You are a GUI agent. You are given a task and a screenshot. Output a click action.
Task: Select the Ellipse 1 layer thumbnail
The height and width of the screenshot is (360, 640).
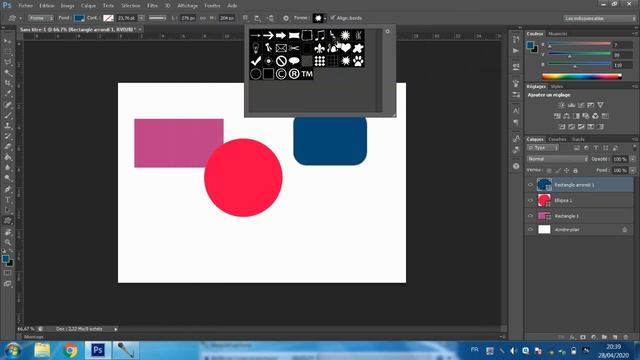click(x=544, y=200)
